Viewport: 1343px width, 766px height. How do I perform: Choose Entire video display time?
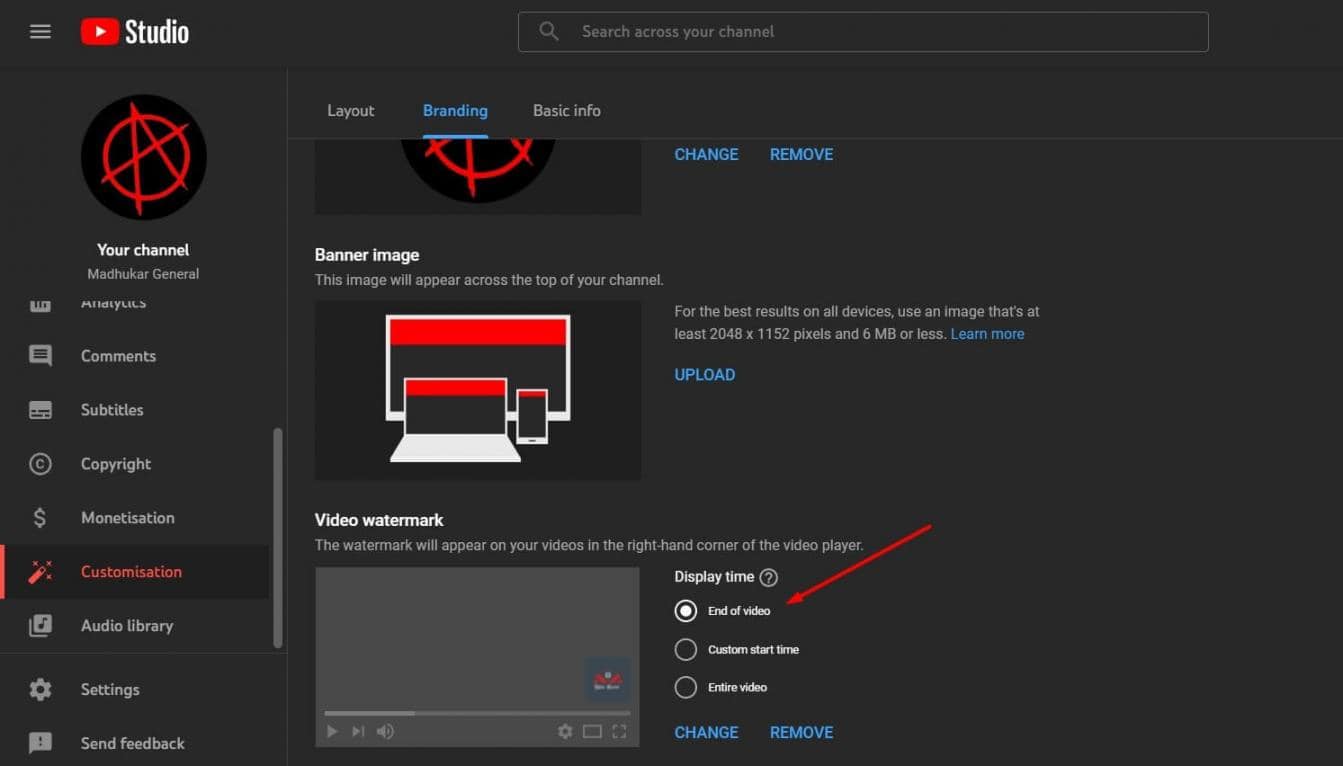685,688
